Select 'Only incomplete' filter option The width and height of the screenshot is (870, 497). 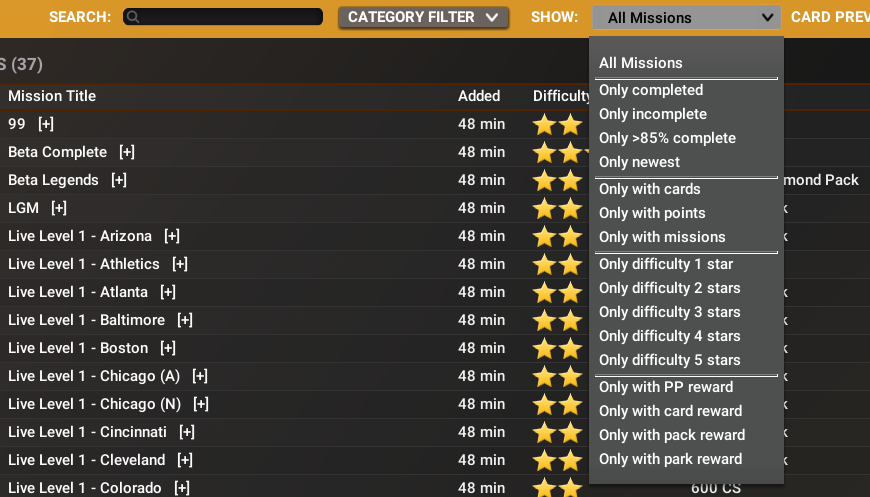653,114
